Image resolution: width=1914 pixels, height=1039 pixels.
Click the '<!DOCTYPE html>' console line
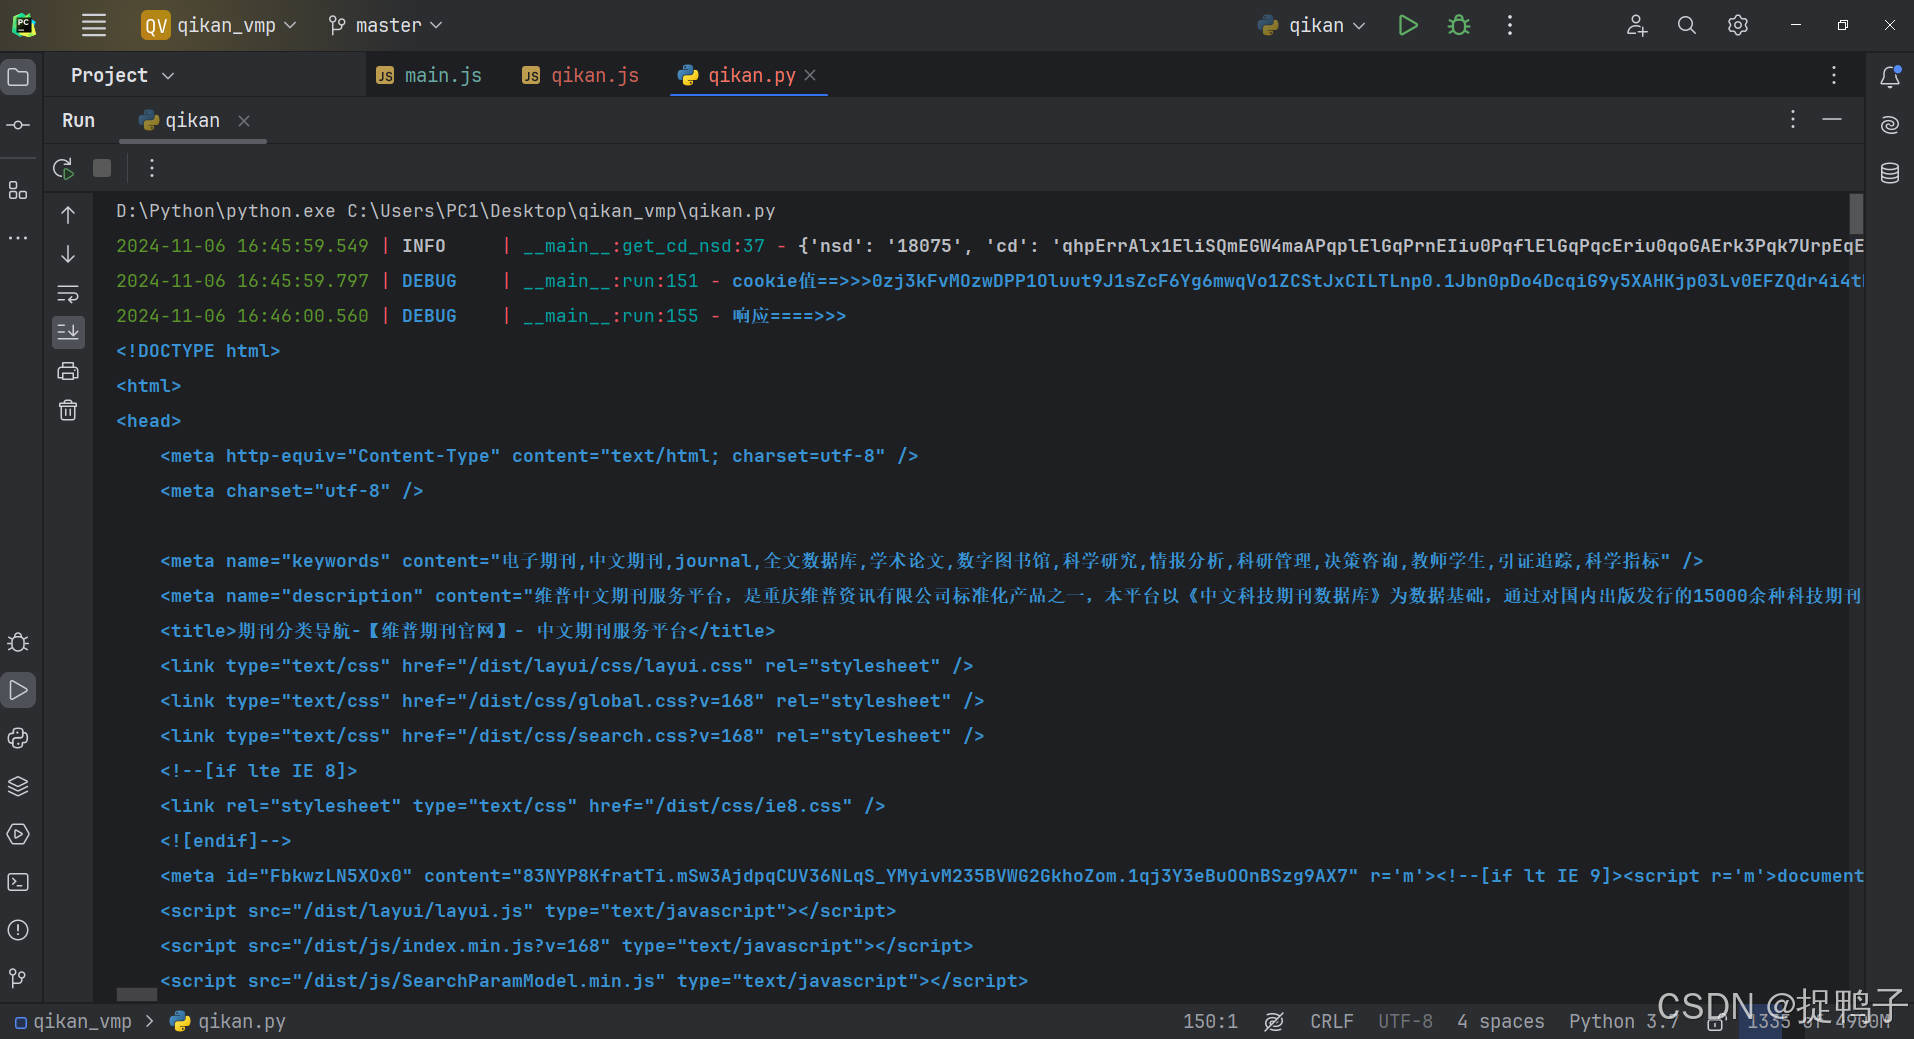pyautogui.click(x=198, y=351)
